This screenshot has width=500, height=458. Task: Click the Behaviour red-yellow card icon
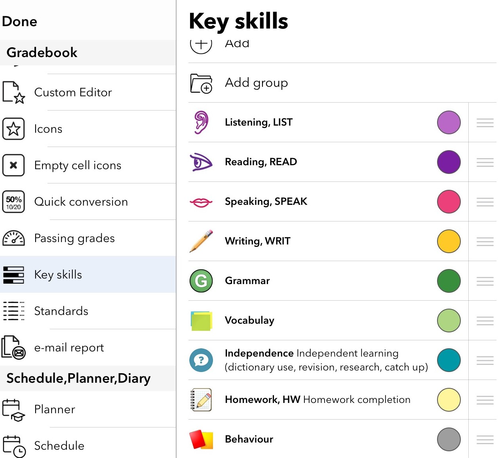tap(201, 439)
